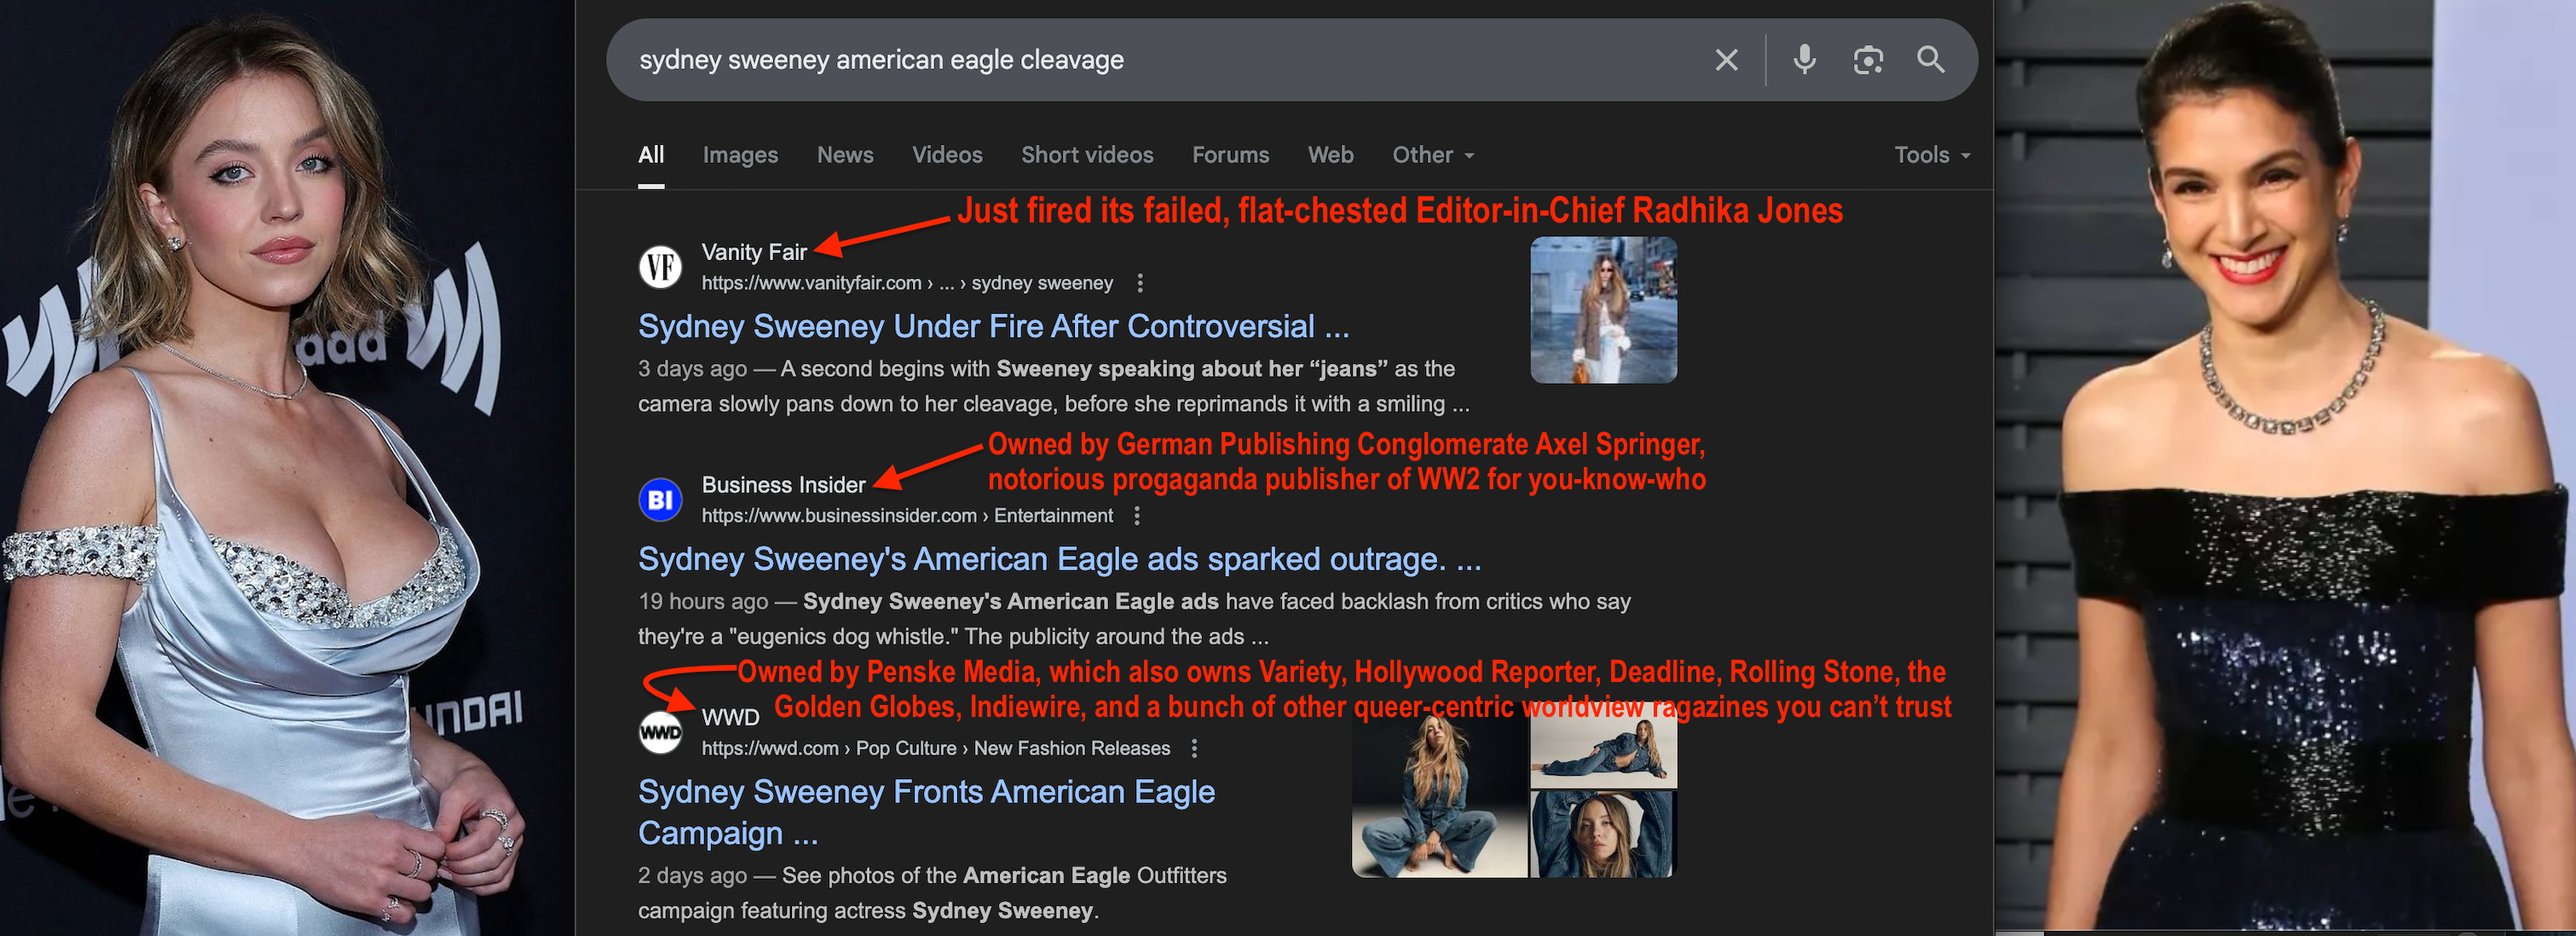Image resolution: width=2576 pixels, height=936 pixels.
Task: Open three-dot menu for Business Insider result
Action: point(1136,516)
